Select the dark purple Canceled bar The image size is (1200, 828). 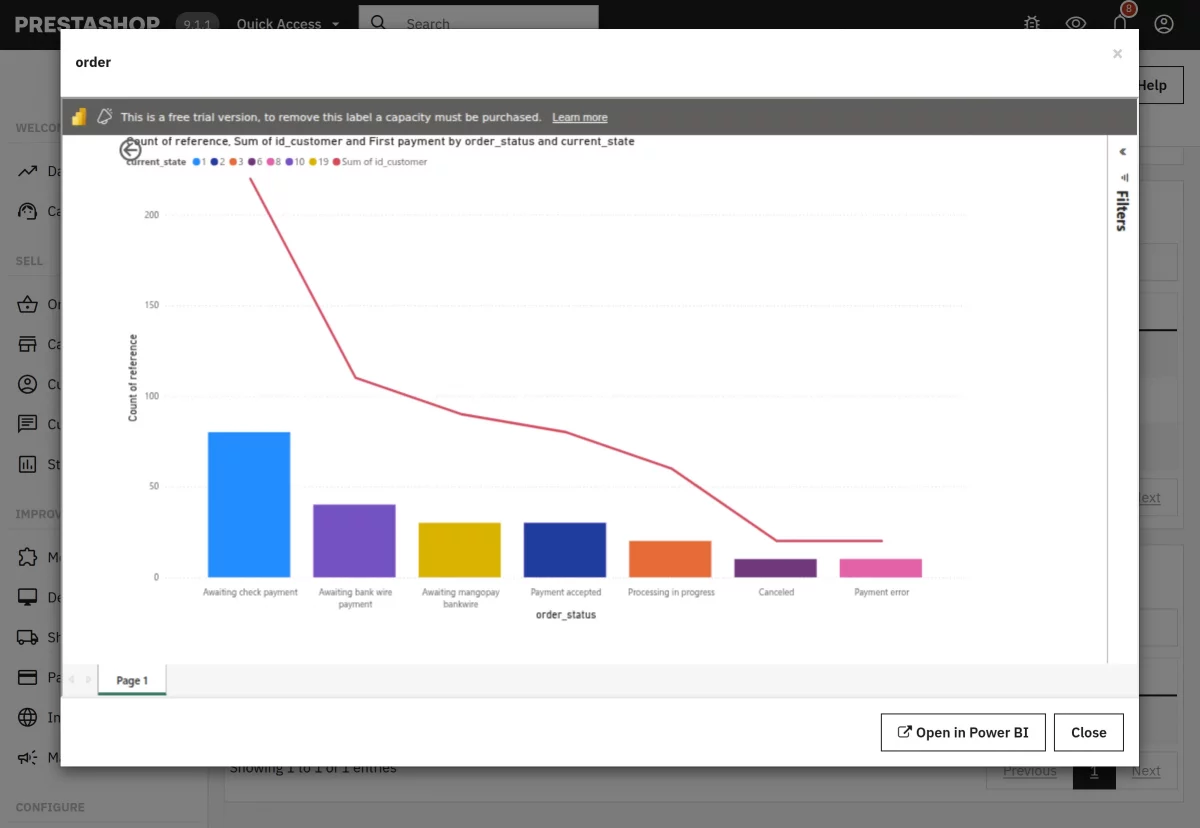(x=775, y=568)
